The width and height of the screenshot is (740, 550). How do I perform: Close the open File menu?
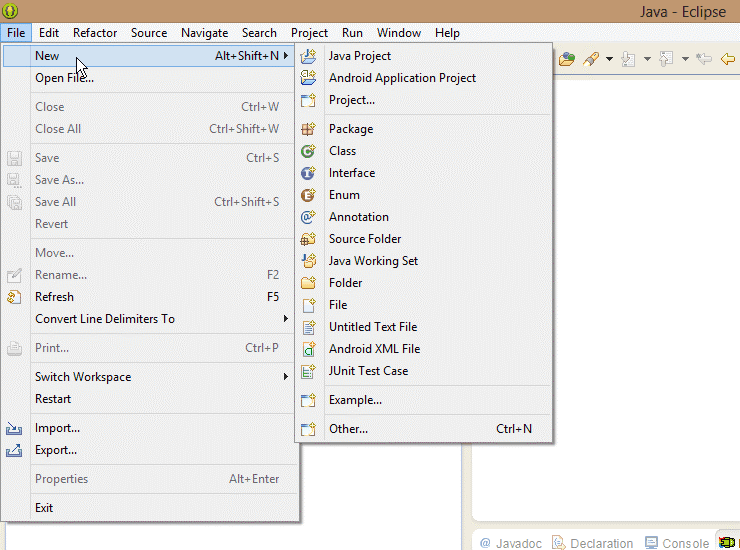click(16, 33)
